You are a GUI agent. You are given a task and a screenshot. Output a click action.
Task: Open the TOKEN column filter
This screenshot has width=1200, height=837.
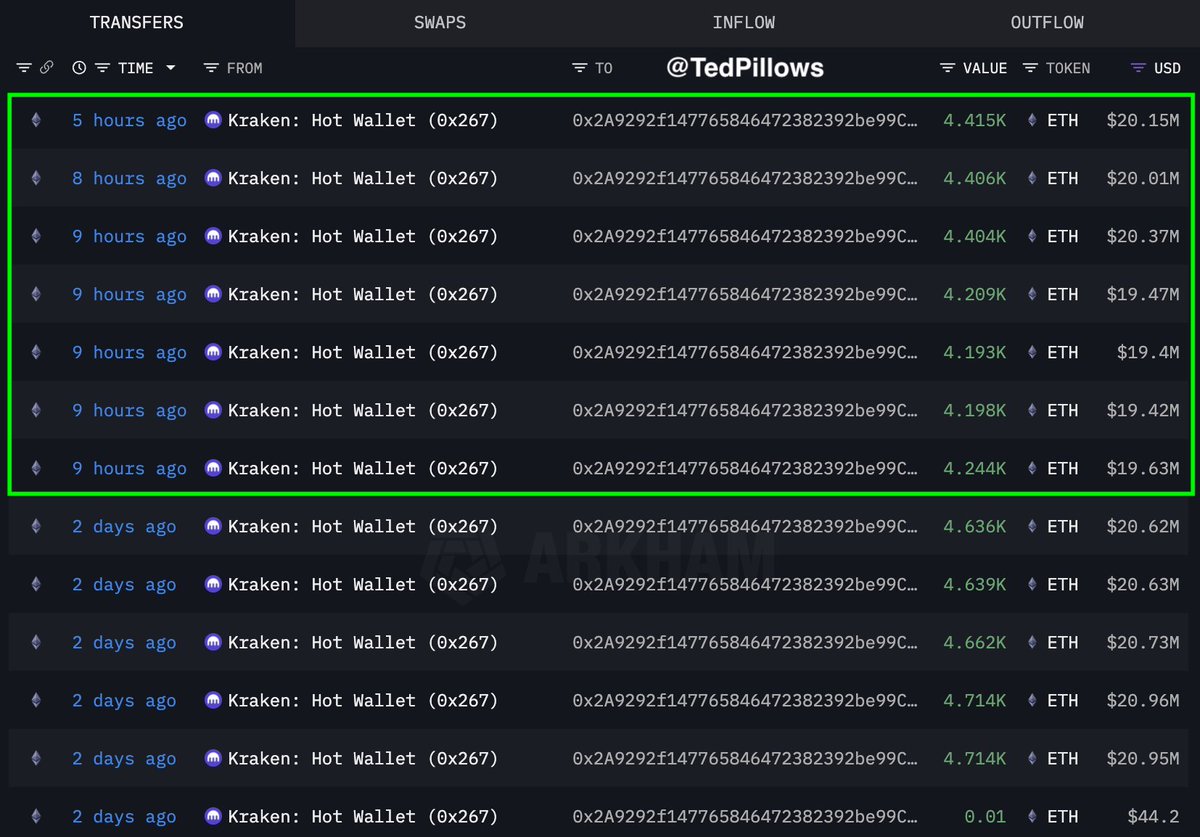(x=1031, y=68)
